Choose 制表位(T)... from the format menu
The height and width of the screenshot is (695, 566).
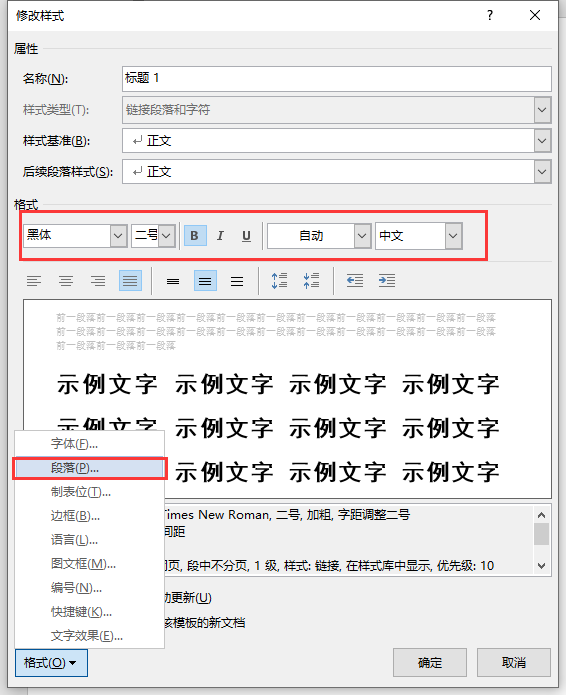coord(90,492)
